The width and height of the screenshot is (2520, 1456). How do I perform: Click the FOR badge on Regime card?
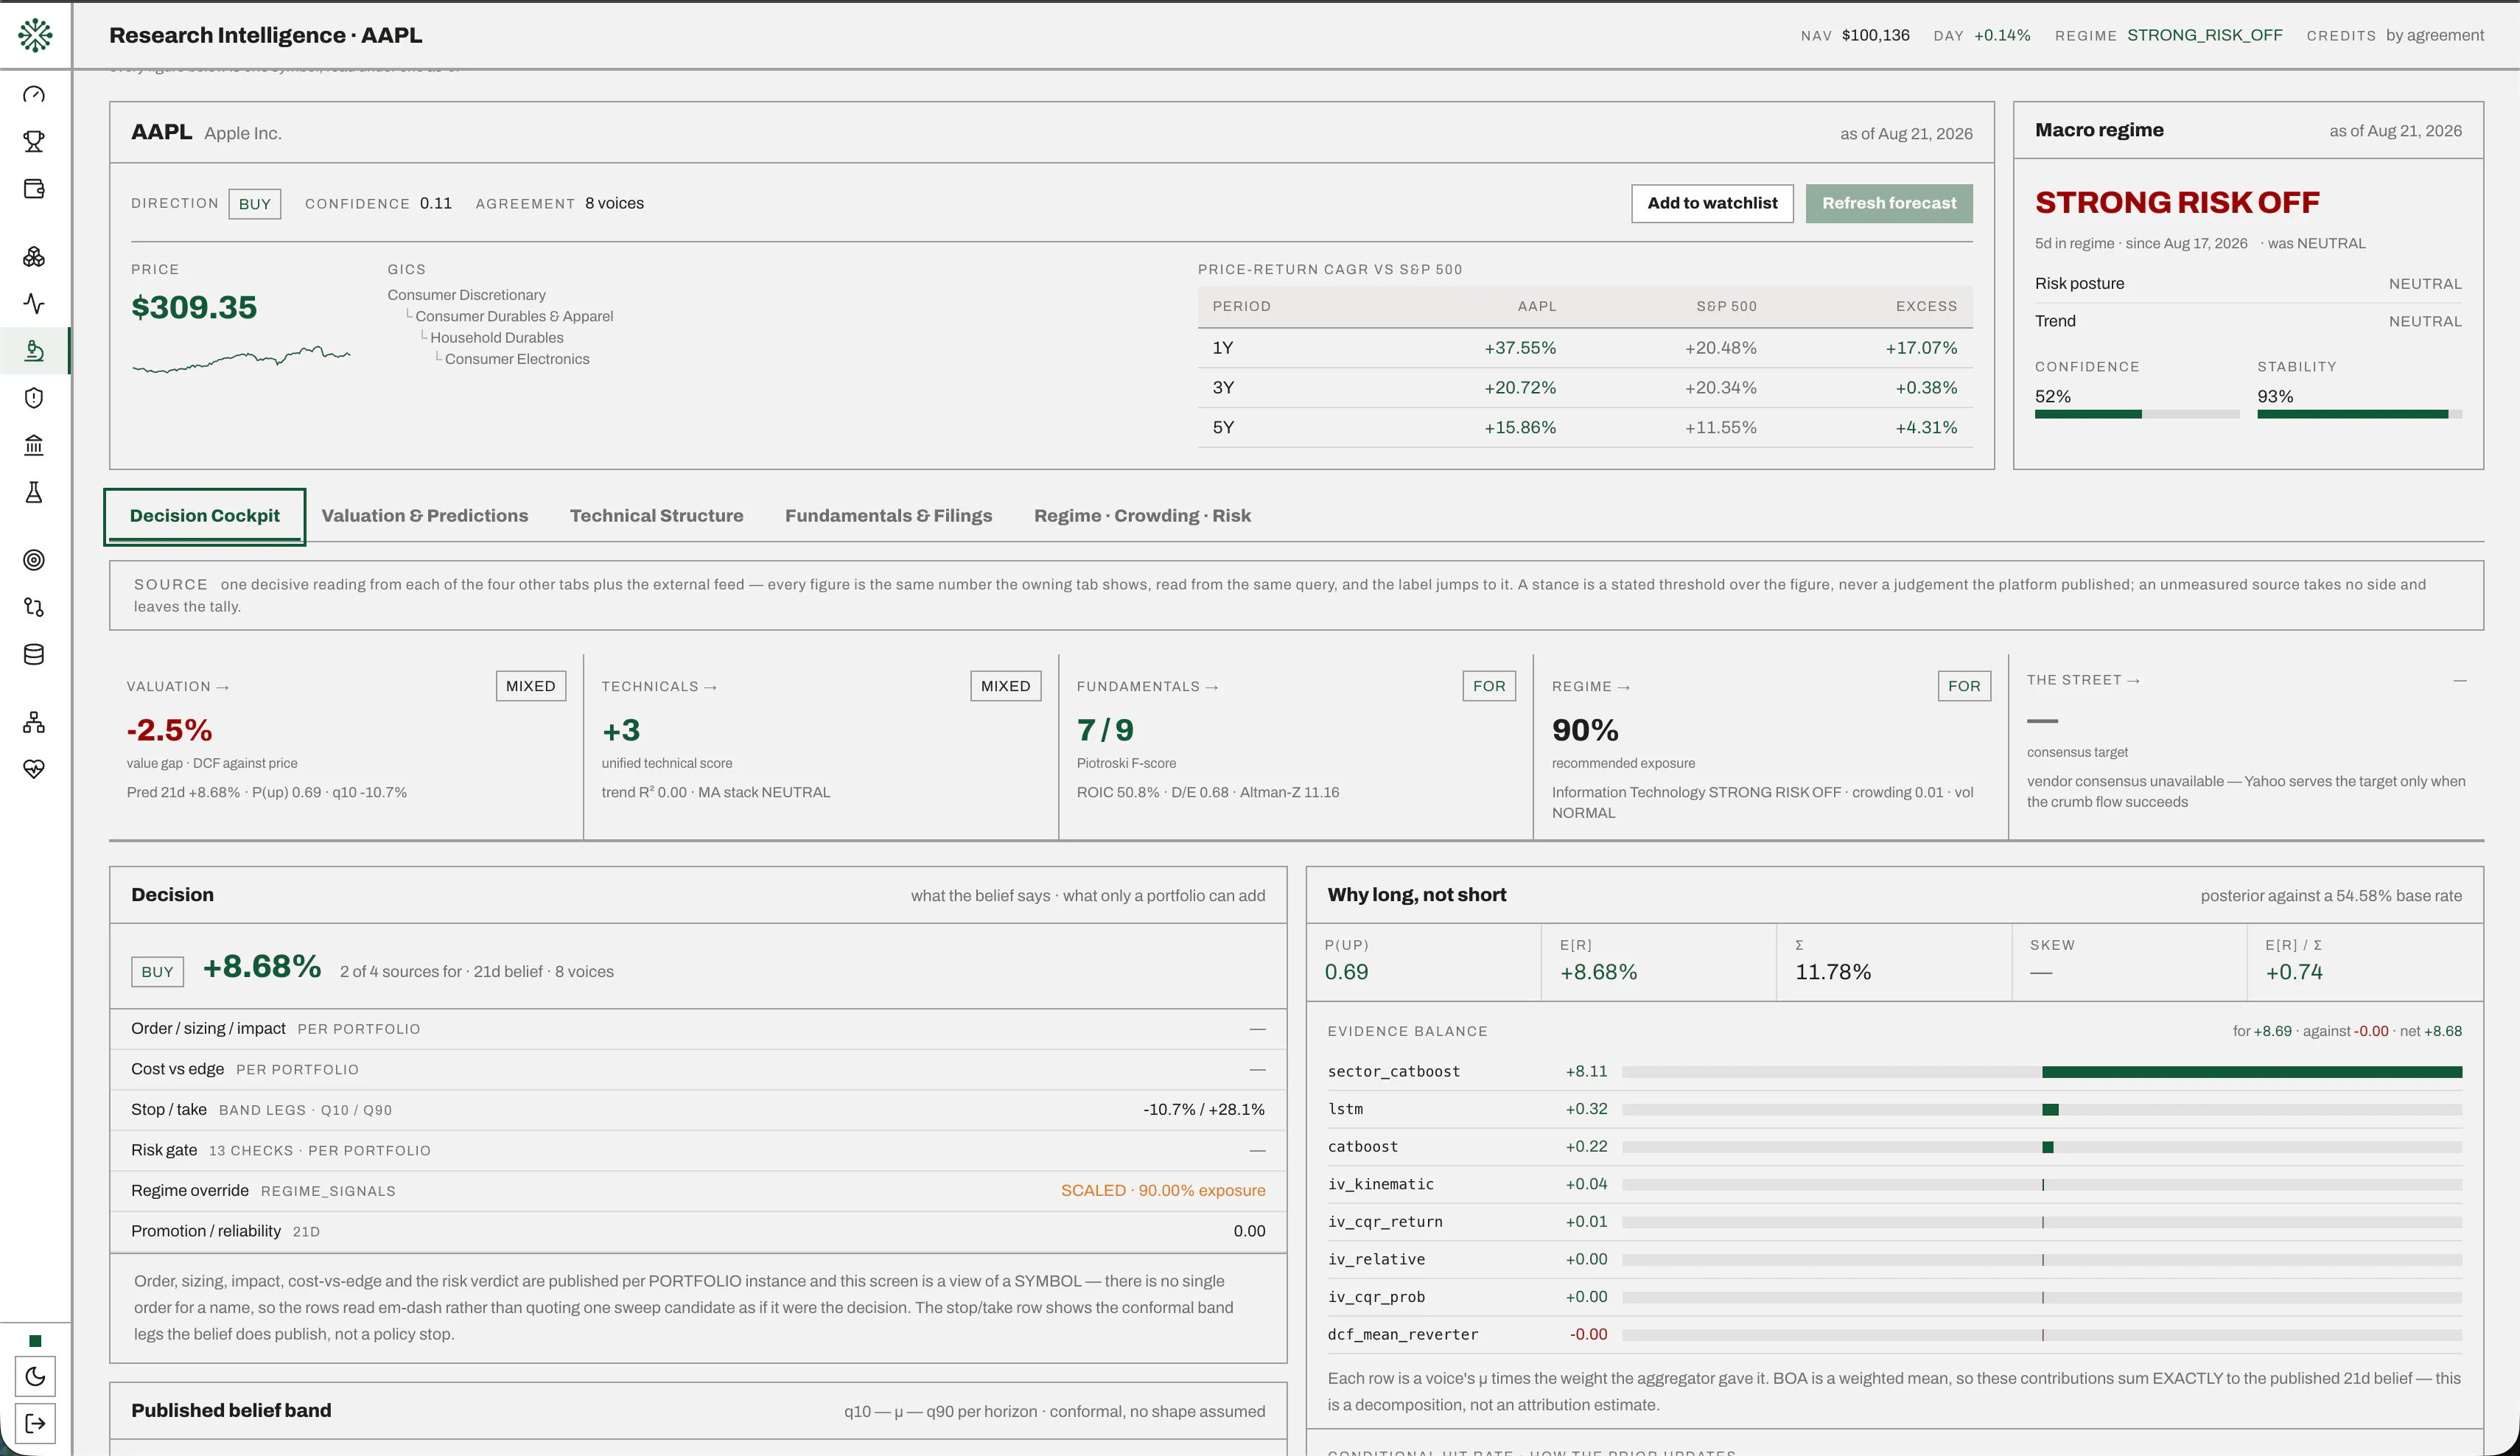click(1964, 686)
